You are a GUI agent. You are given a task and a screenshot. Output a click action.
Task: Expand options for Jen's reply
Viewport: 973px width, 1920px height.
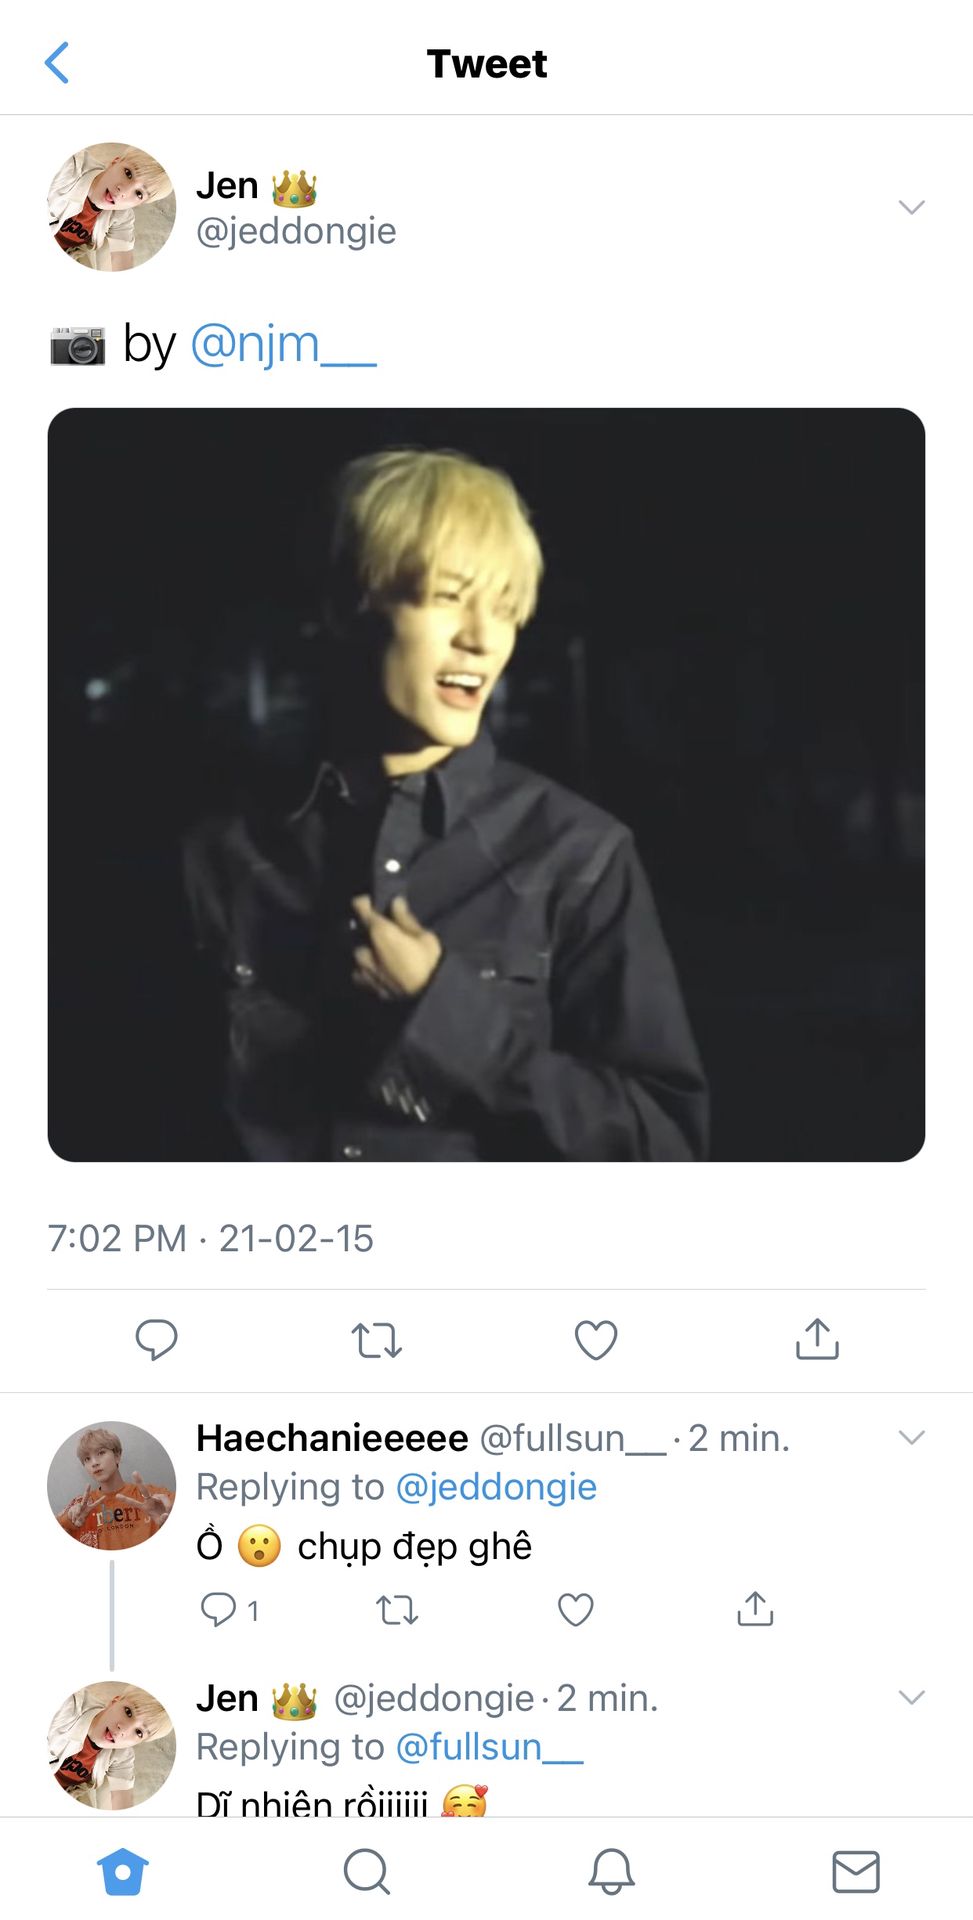pos(911,1697)
